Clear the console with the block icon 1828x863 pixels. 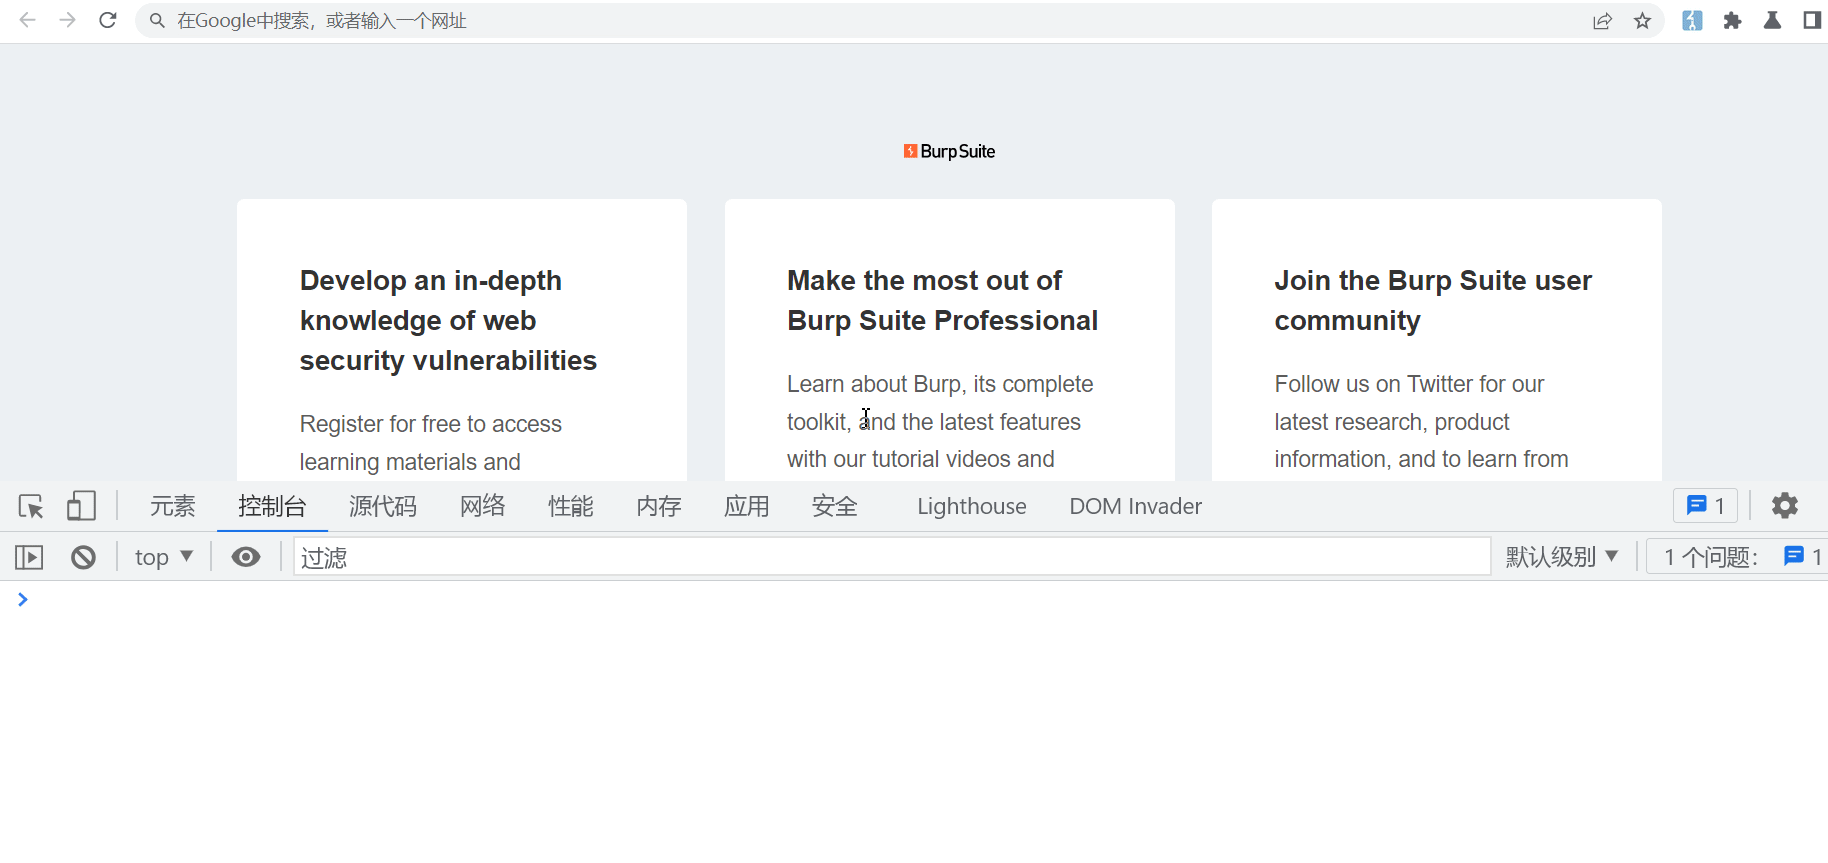tap(84, 557)
